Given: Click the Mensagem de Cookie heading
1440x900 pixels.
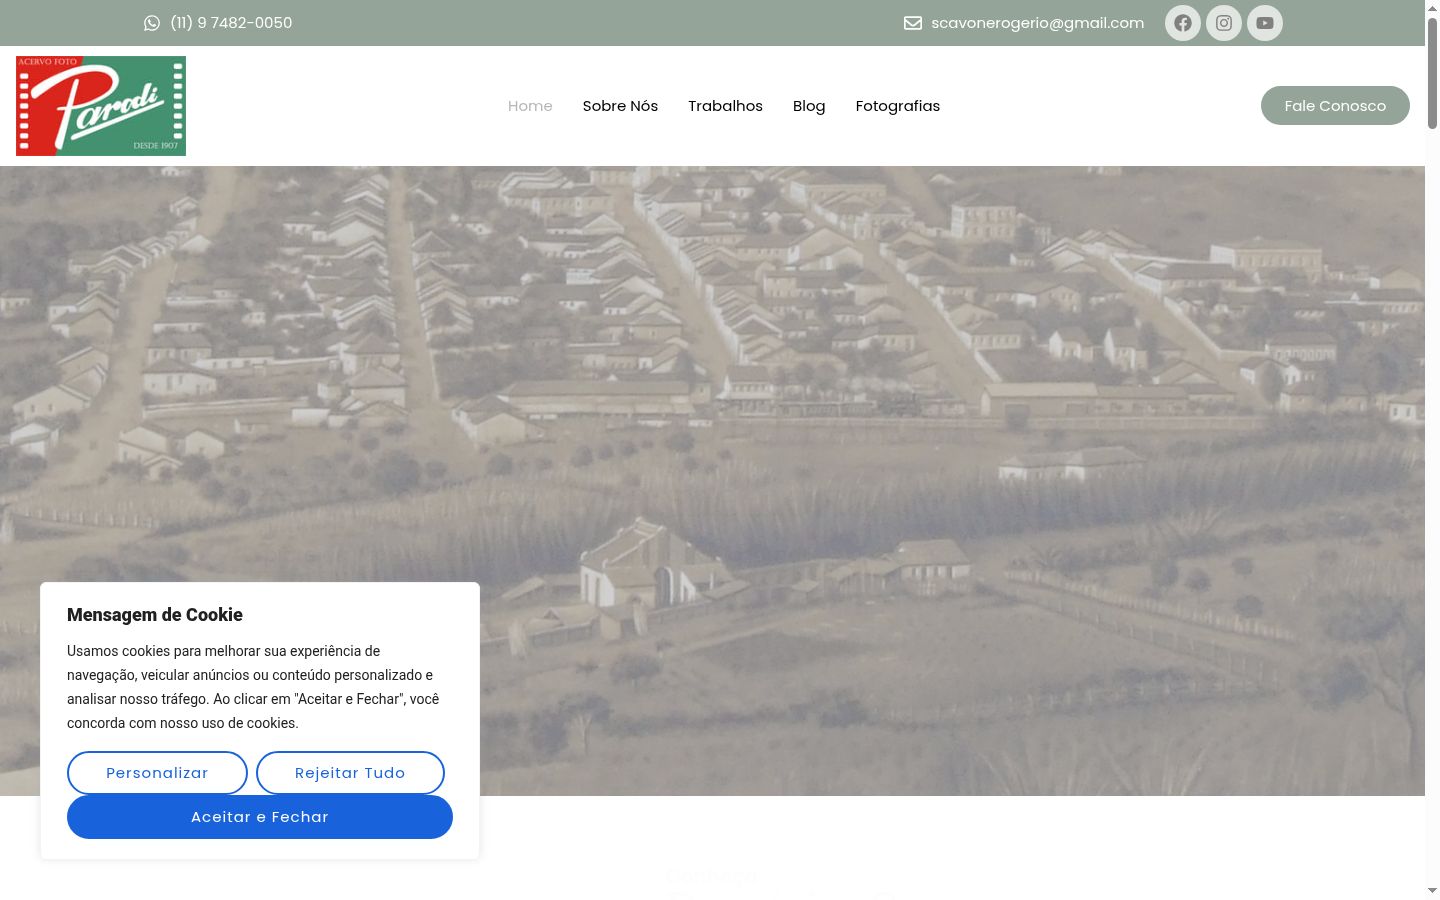Looking at the screenshot, I should coord(155,615).
